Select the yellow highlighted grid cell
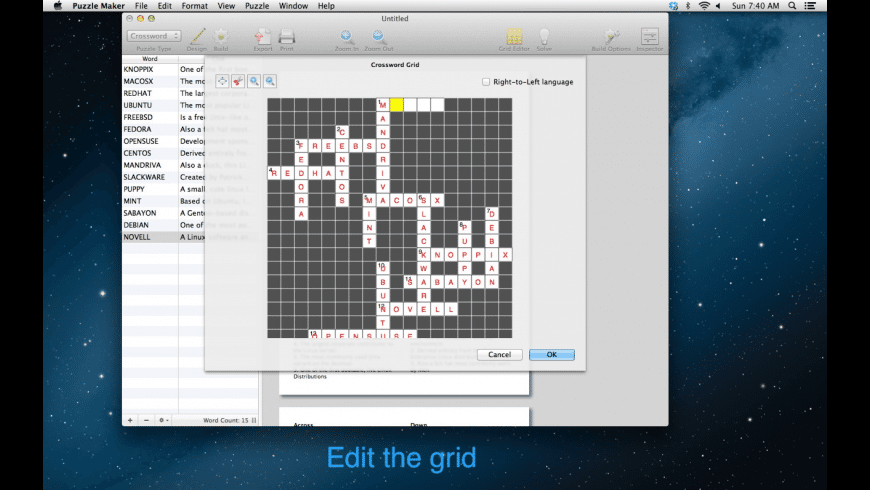 tap(396, 105)
